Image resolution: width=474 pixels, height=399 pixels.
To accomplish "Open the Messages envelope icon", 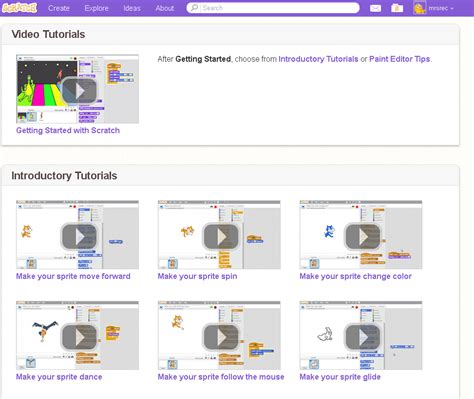I will pyautogui.click(x=375, y=8).
